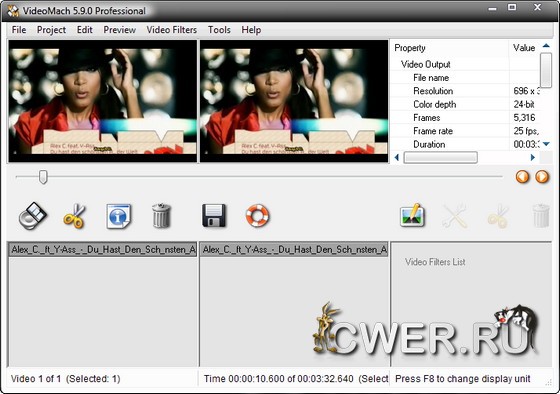The height and width of the screenshot is (394, 560).
Task: Click the timeline position slider handle
Action: pos(43,176)
